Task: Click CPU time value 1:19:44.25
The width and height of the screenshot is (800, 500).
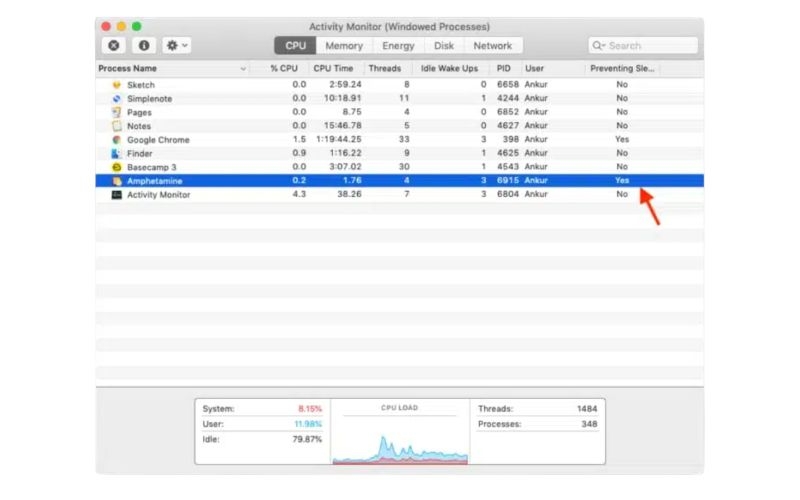Action: tap(339, 139)
